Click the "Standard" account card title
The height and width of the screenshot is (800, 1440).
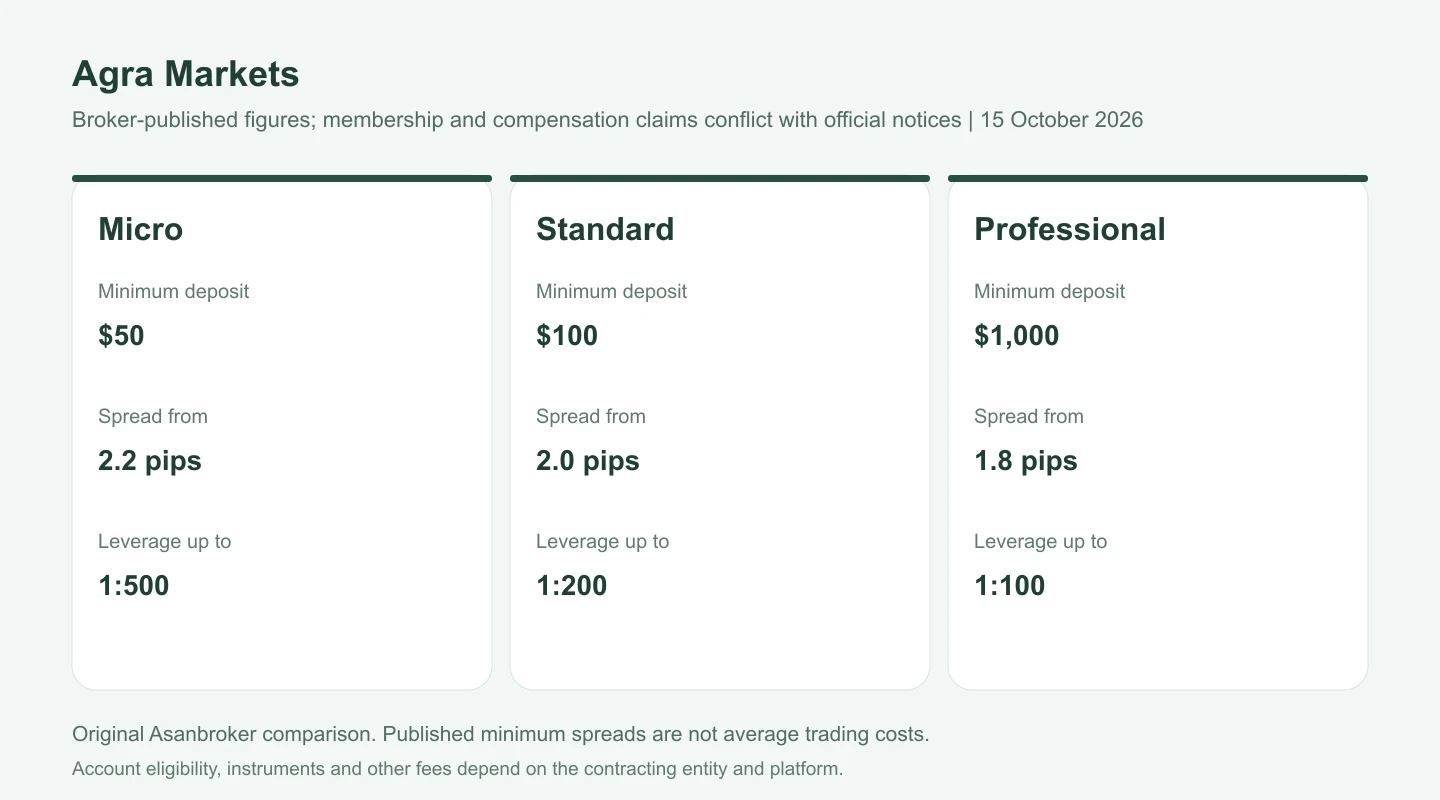[605, 229]
